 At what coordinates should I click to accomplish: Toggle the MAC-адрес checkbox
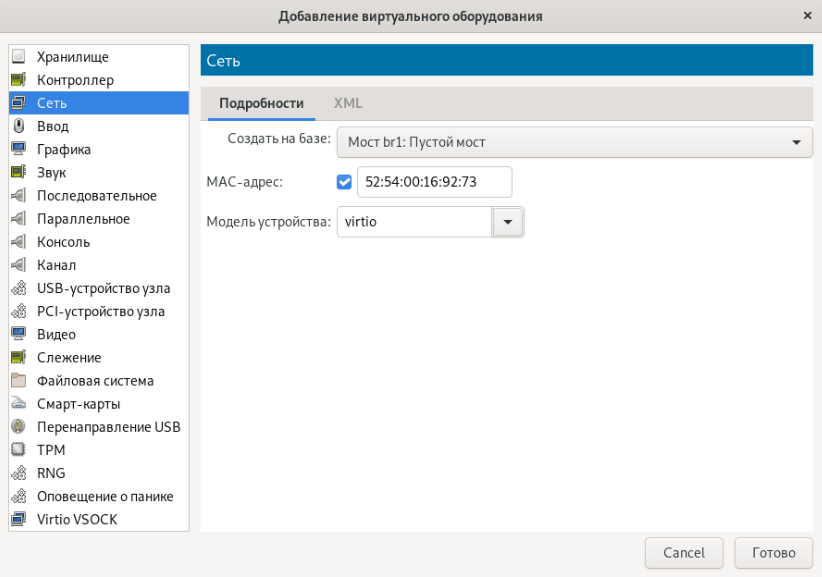(x=345, y=182)
